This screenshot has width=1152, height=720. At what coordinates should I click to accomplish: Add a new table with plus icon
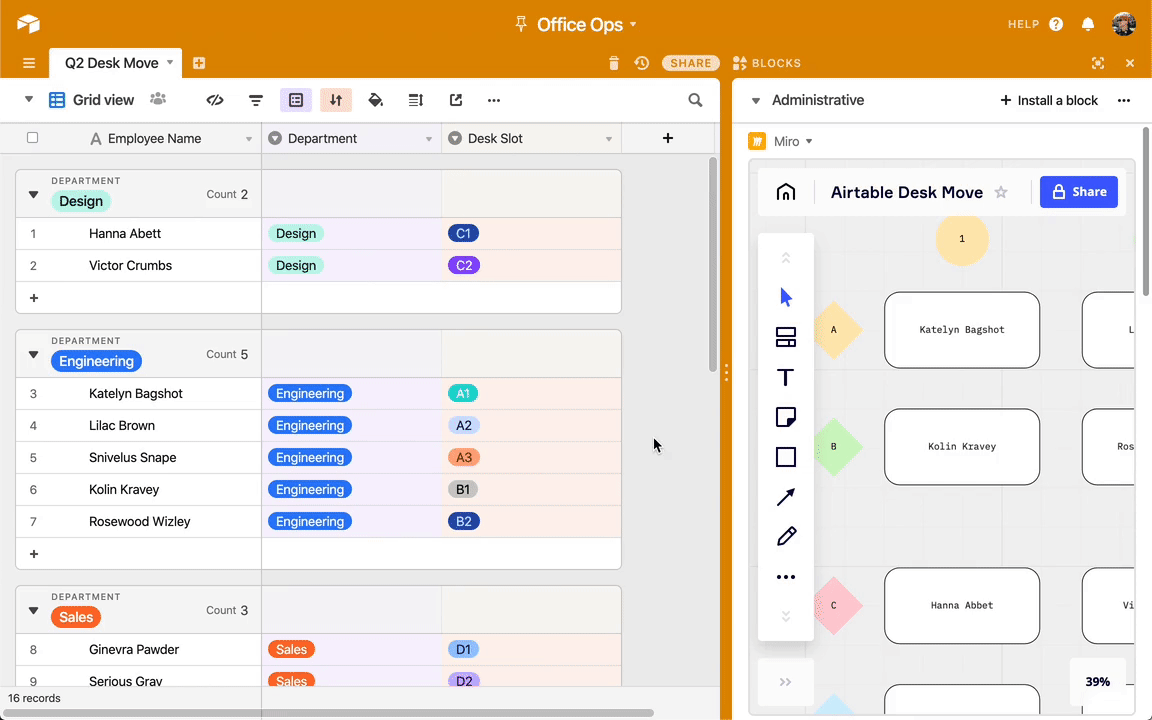point(198,63)
